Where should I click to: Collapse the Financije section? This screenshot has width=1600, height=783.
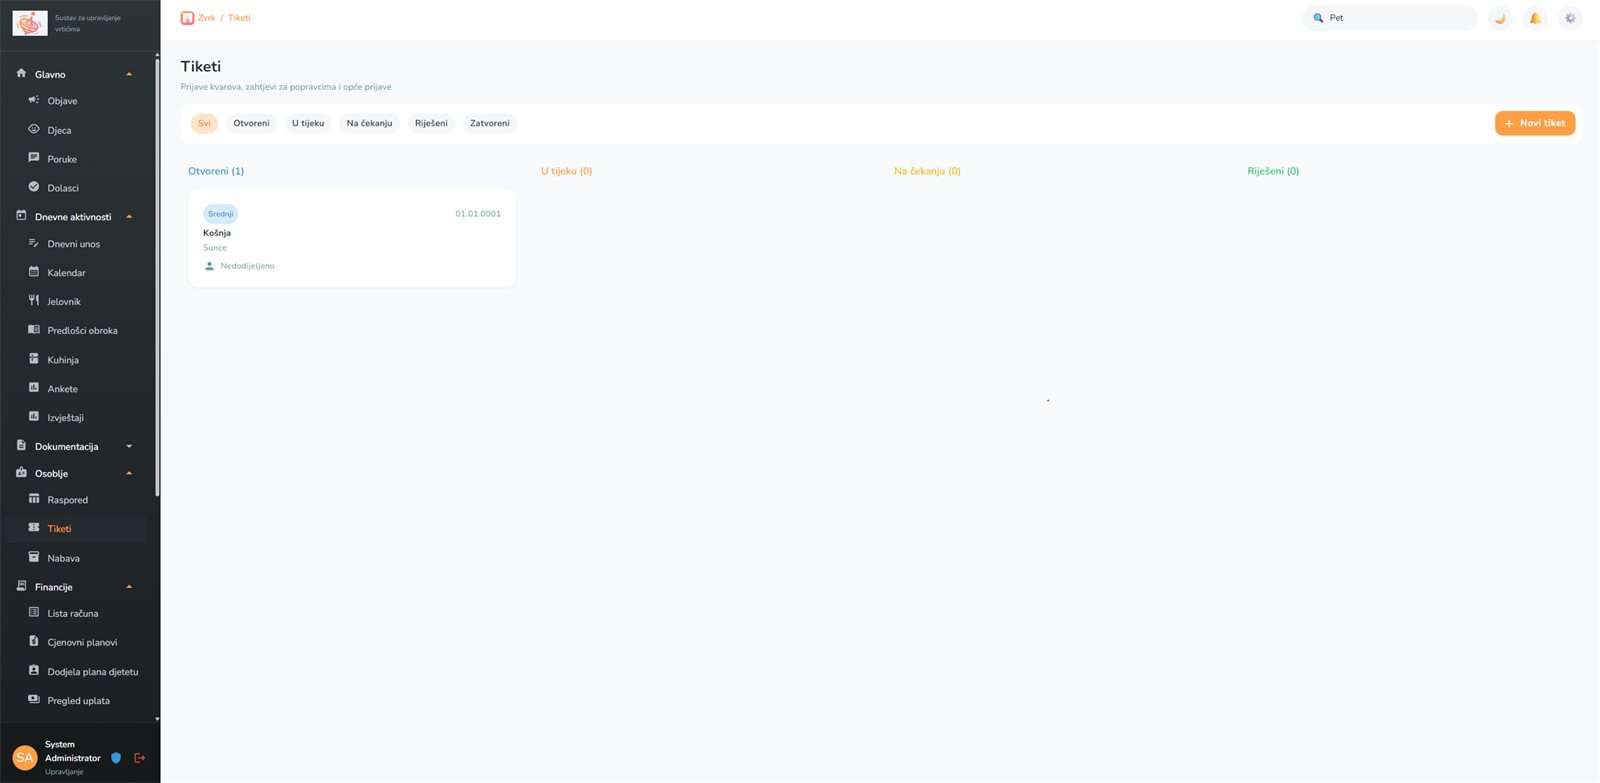[x=129, y=587]
